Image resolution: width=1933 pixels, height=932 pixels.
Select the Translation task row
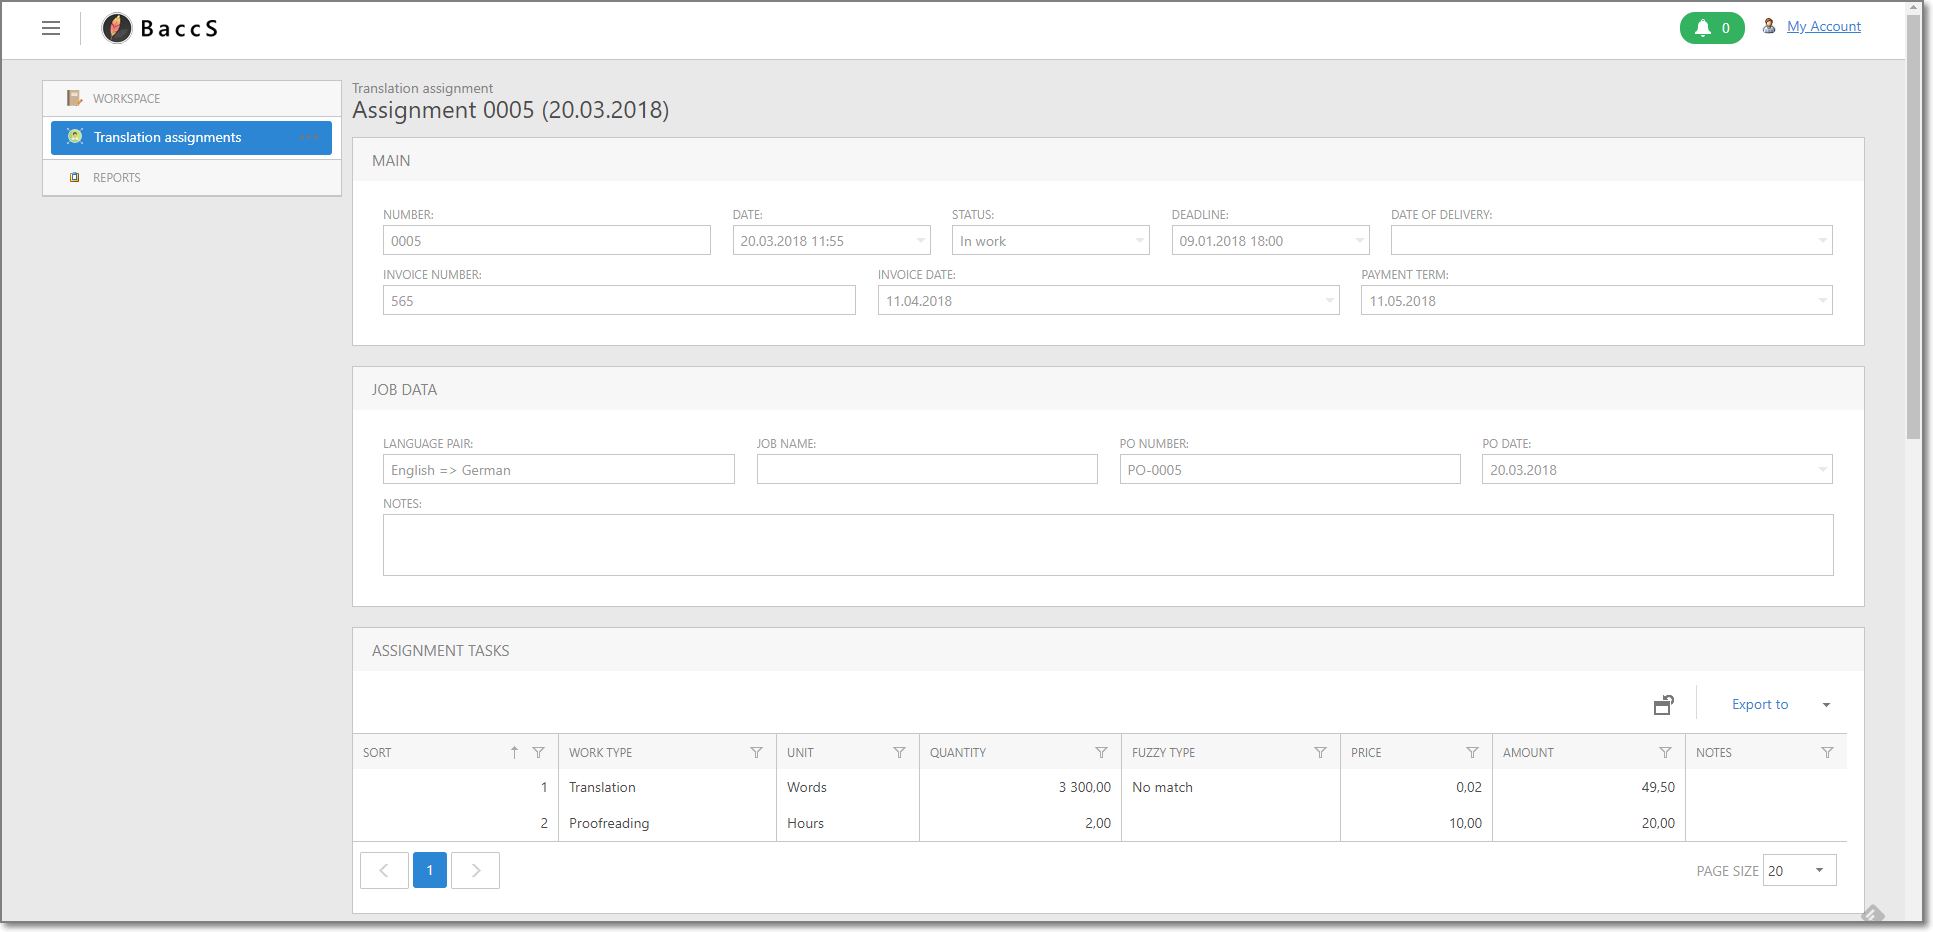[x=1100, y=787]
